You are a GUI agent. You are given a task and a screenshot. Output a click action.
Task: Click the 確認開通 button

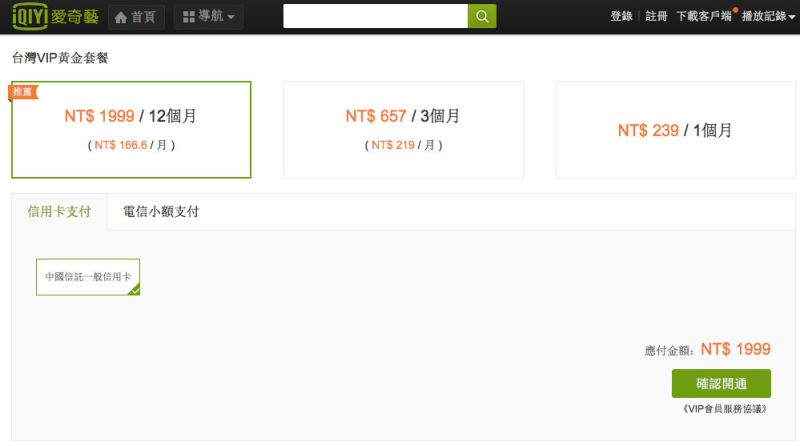tap(721, 384)
